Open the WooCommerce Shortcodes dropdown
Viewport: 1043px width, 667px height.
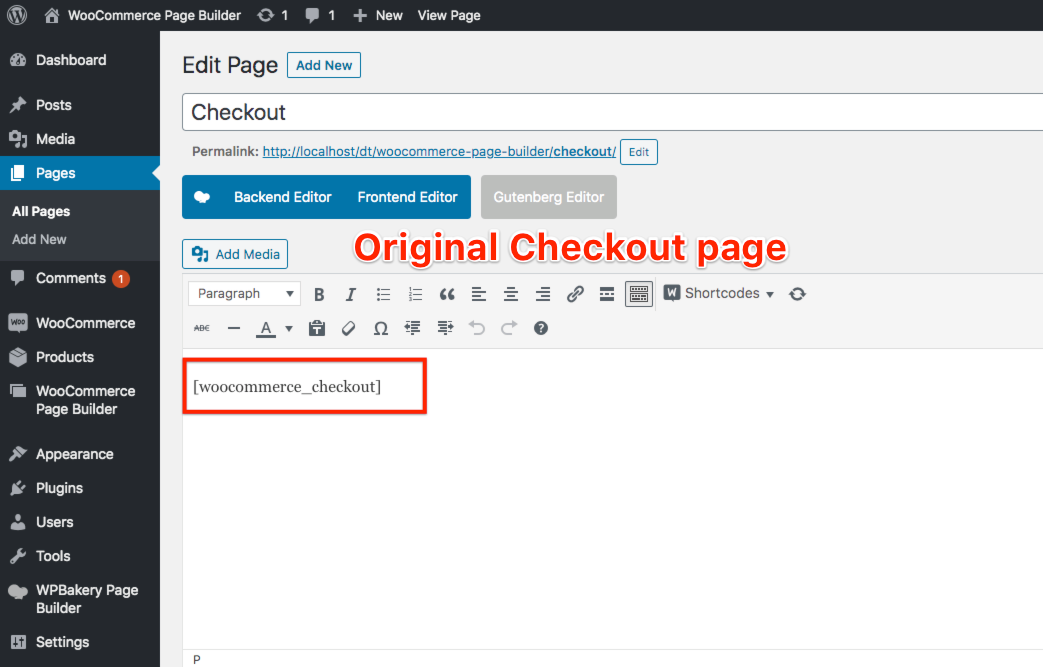pos(719,293)
